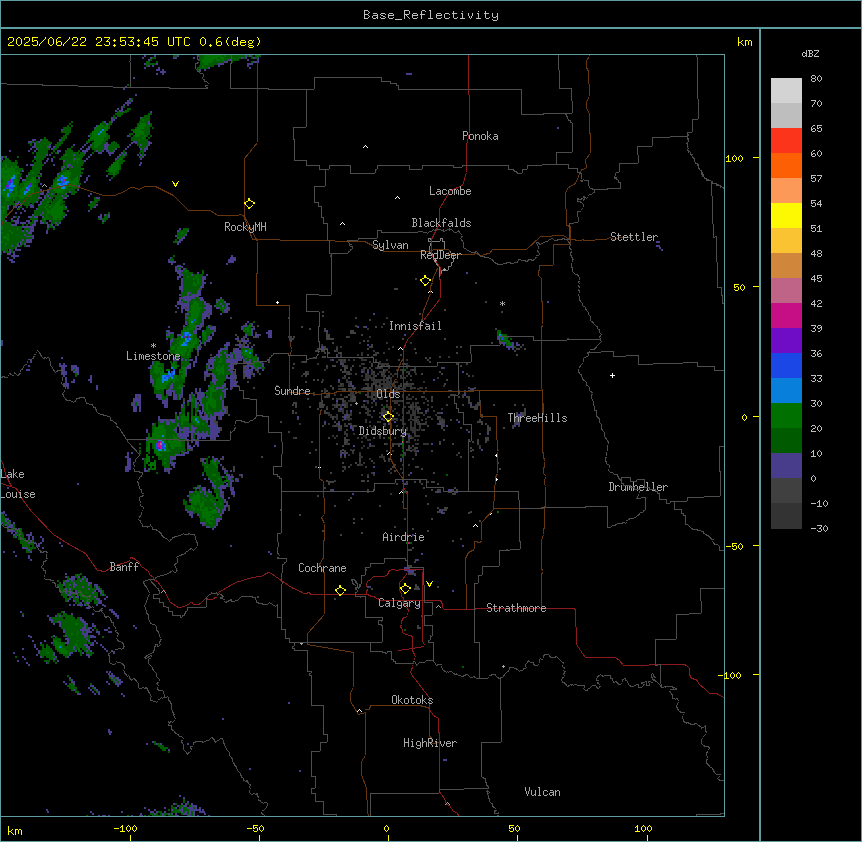This screenshot has width=862, height=842.
Task: Click the Base_Reflectivity title
Action: pyautogui.click(x=431, y=15)
